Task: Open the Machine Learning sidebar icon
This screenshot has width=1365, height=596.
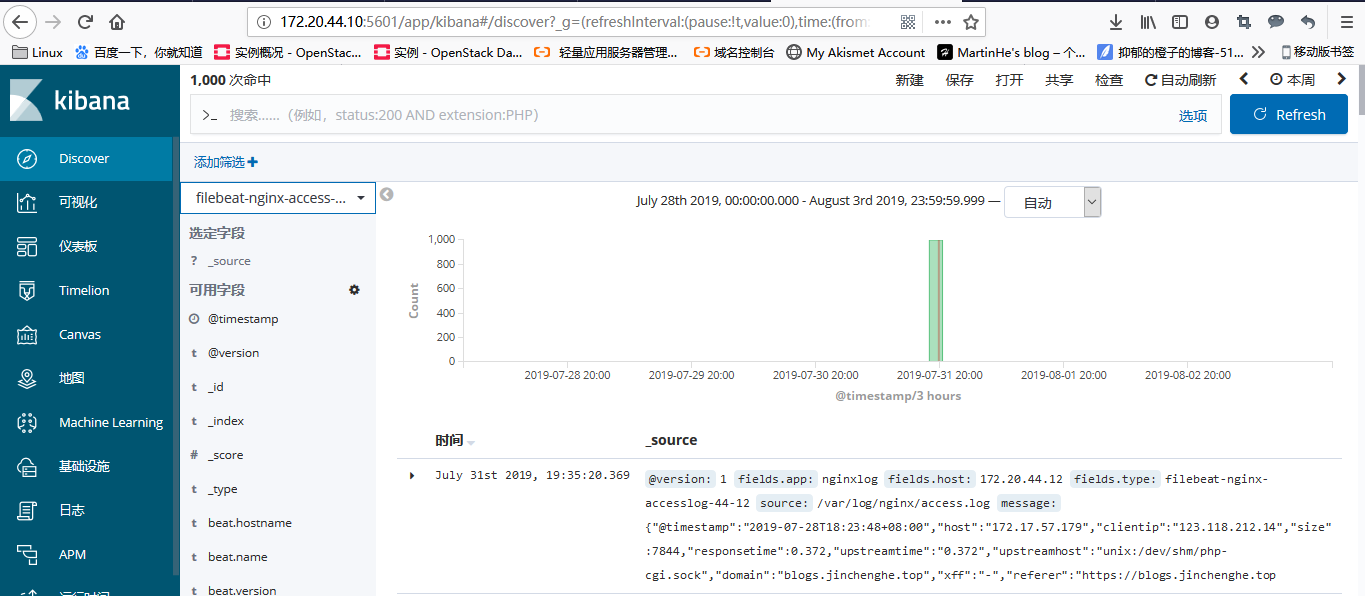Action: click(28, 423)
